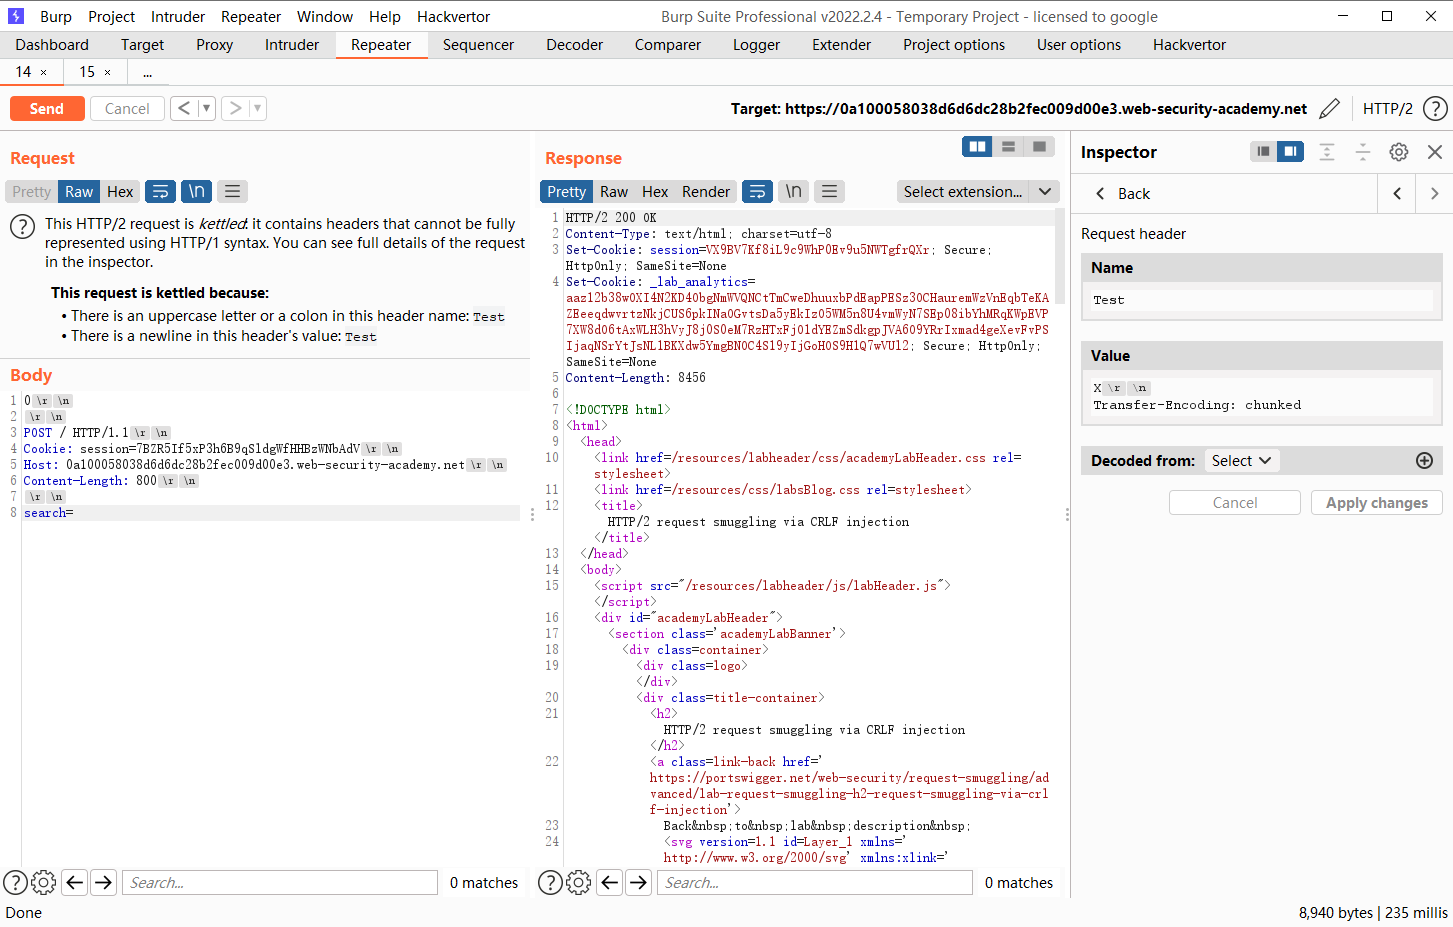Switch request view to Hex
The image size is (1453, 927).
[120, 192]
